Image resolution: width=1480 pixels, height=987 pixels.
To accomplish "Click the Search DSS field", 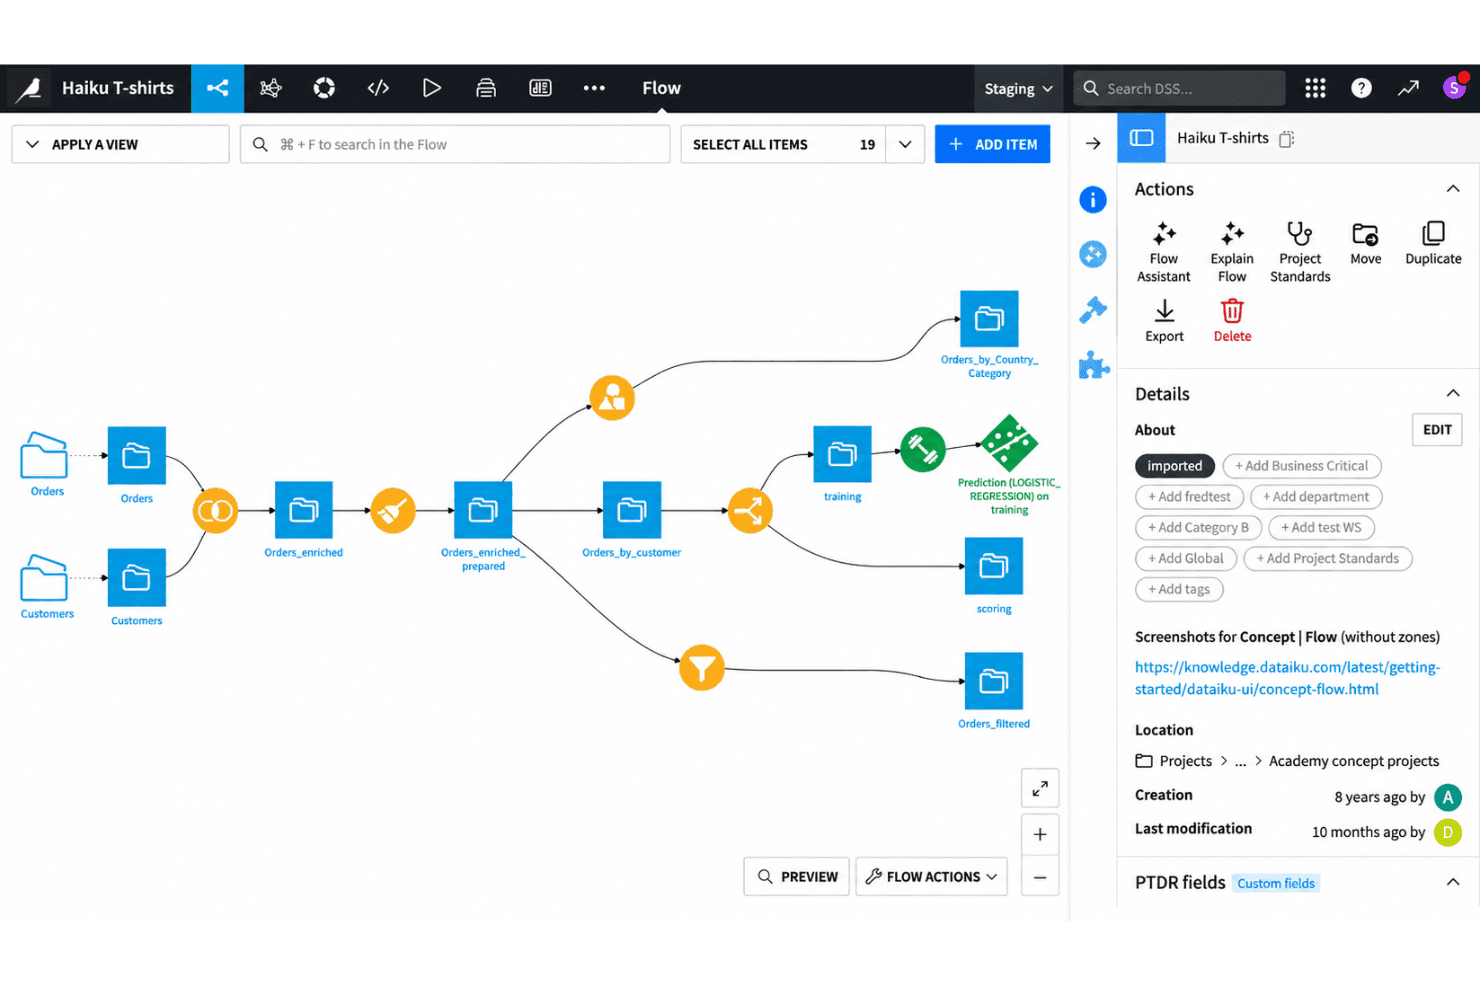I will 1180,88.
